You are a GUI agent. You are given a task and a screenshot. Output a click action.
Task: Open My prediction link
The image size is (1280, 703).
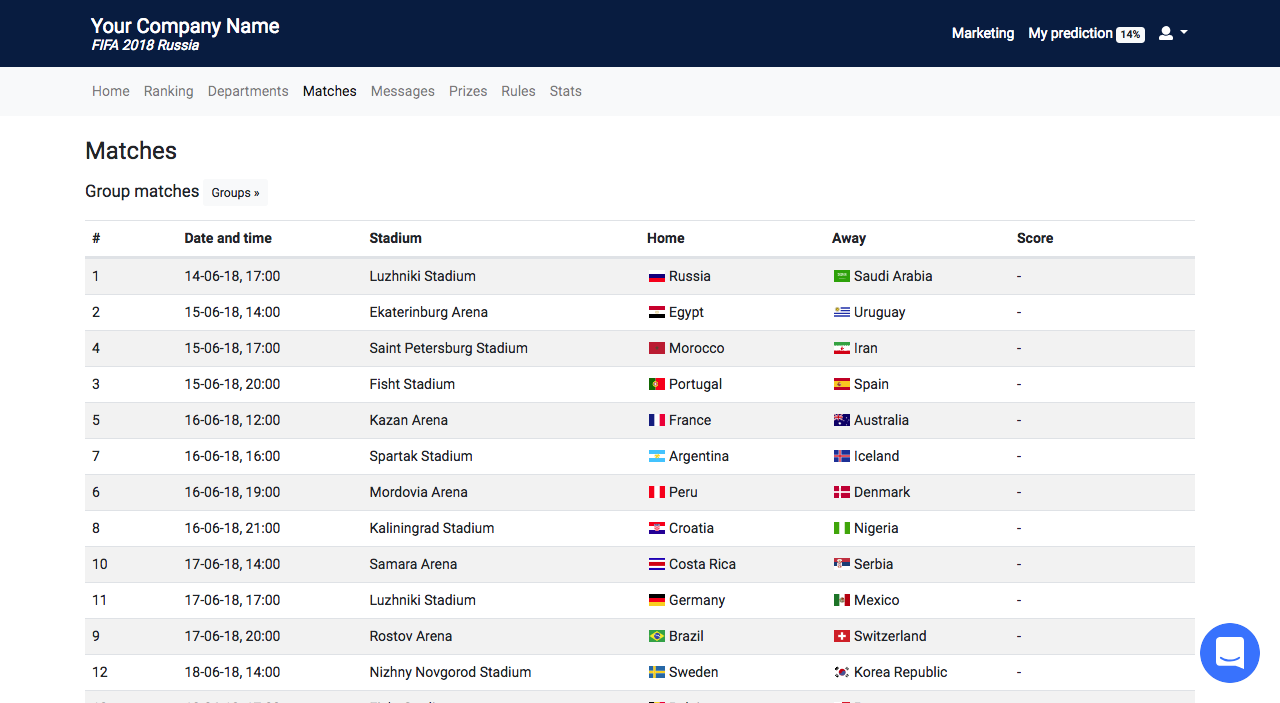(1070, 33)
